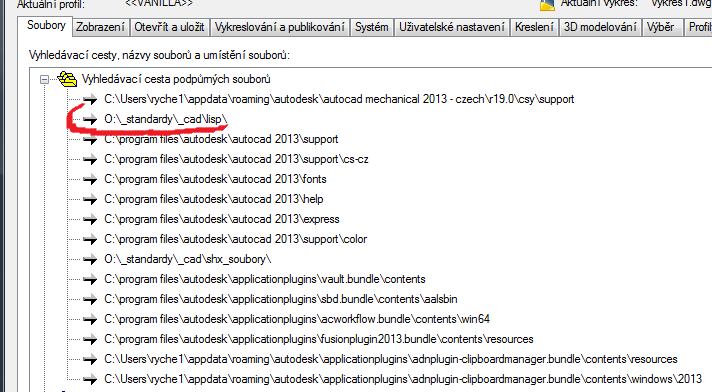Select the autocad 2013\help path

[x=213, y=199]
